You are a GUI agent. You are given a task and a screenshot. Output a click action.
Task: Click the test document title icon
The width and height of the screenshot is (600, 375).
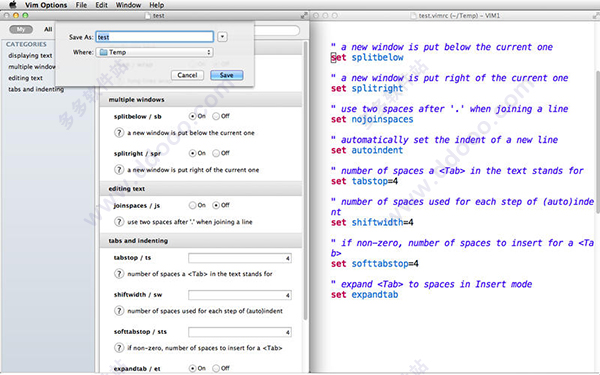pos(148,16)
